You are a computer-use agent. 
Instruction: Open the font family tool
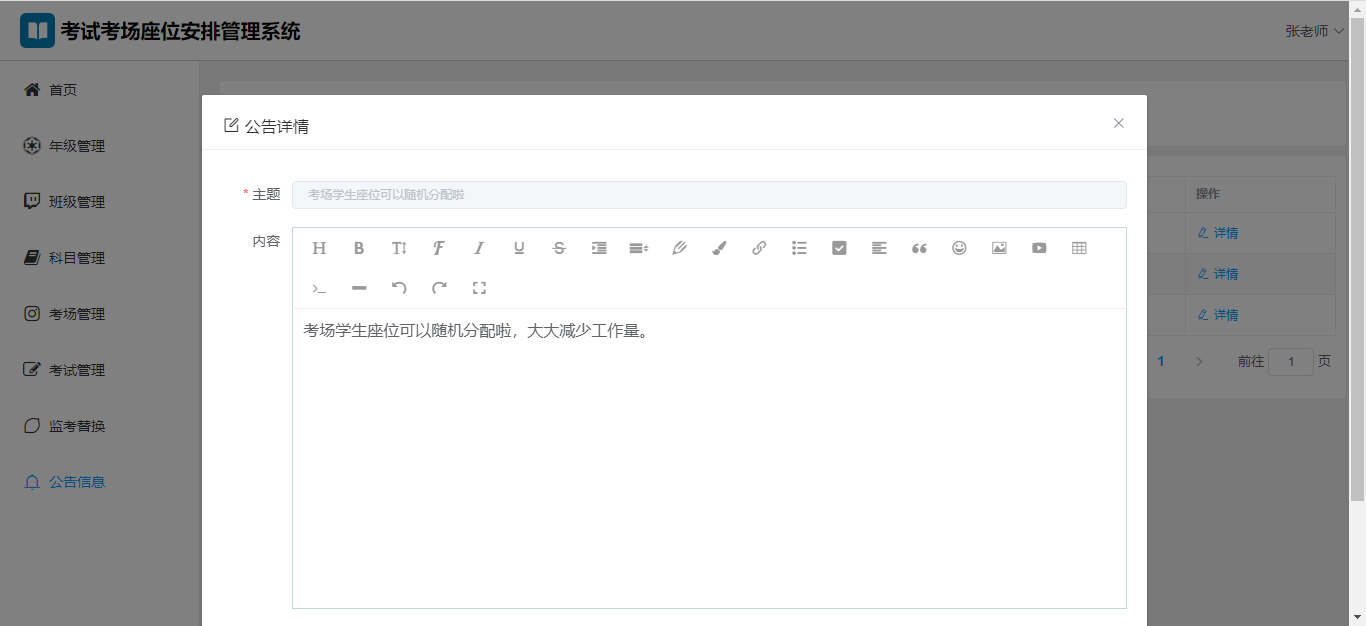(439, 248)
